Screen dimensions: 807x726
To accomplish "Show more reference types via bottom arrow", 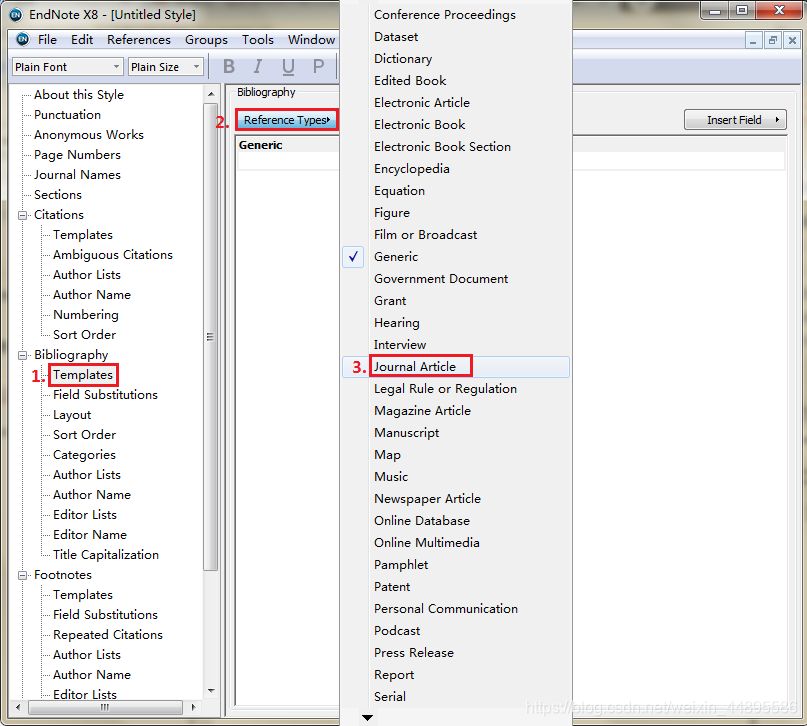I will pos(367,717).
